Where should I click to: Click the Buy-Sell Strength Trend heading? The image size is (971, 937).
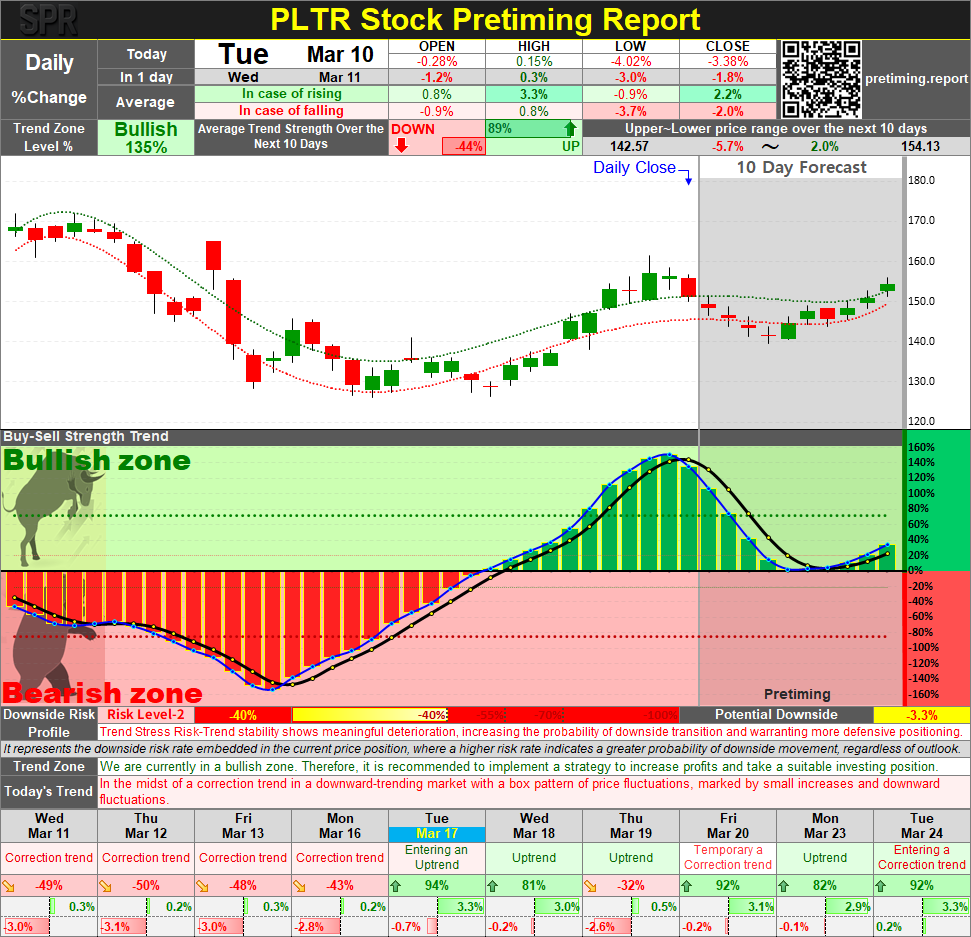(x=85, y=436)
